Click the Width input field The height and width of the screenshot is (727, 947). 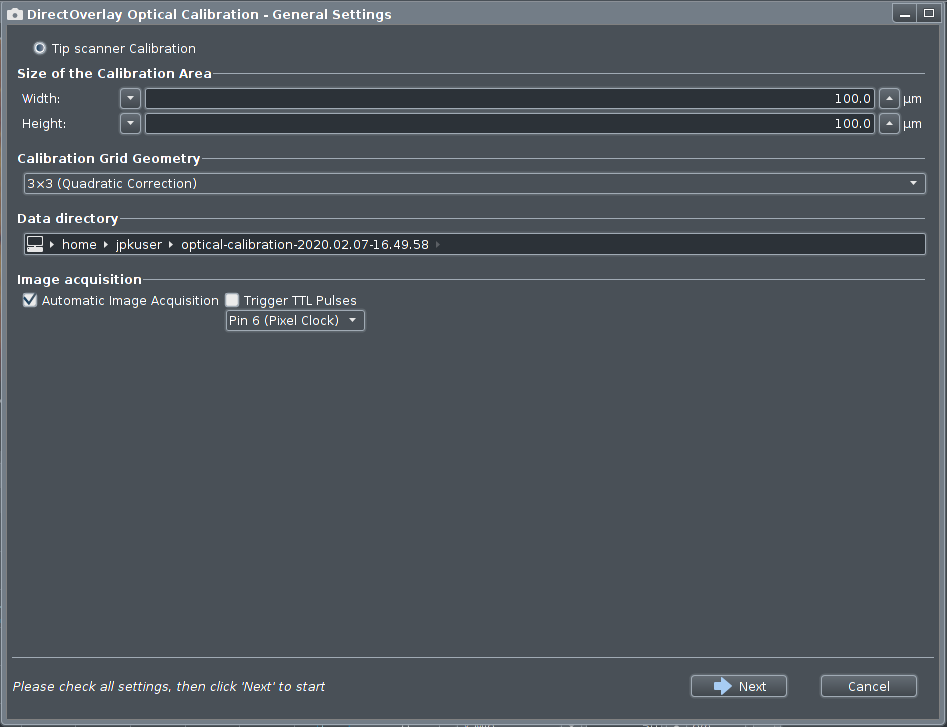pyautogui.click(x=510, y=98)
